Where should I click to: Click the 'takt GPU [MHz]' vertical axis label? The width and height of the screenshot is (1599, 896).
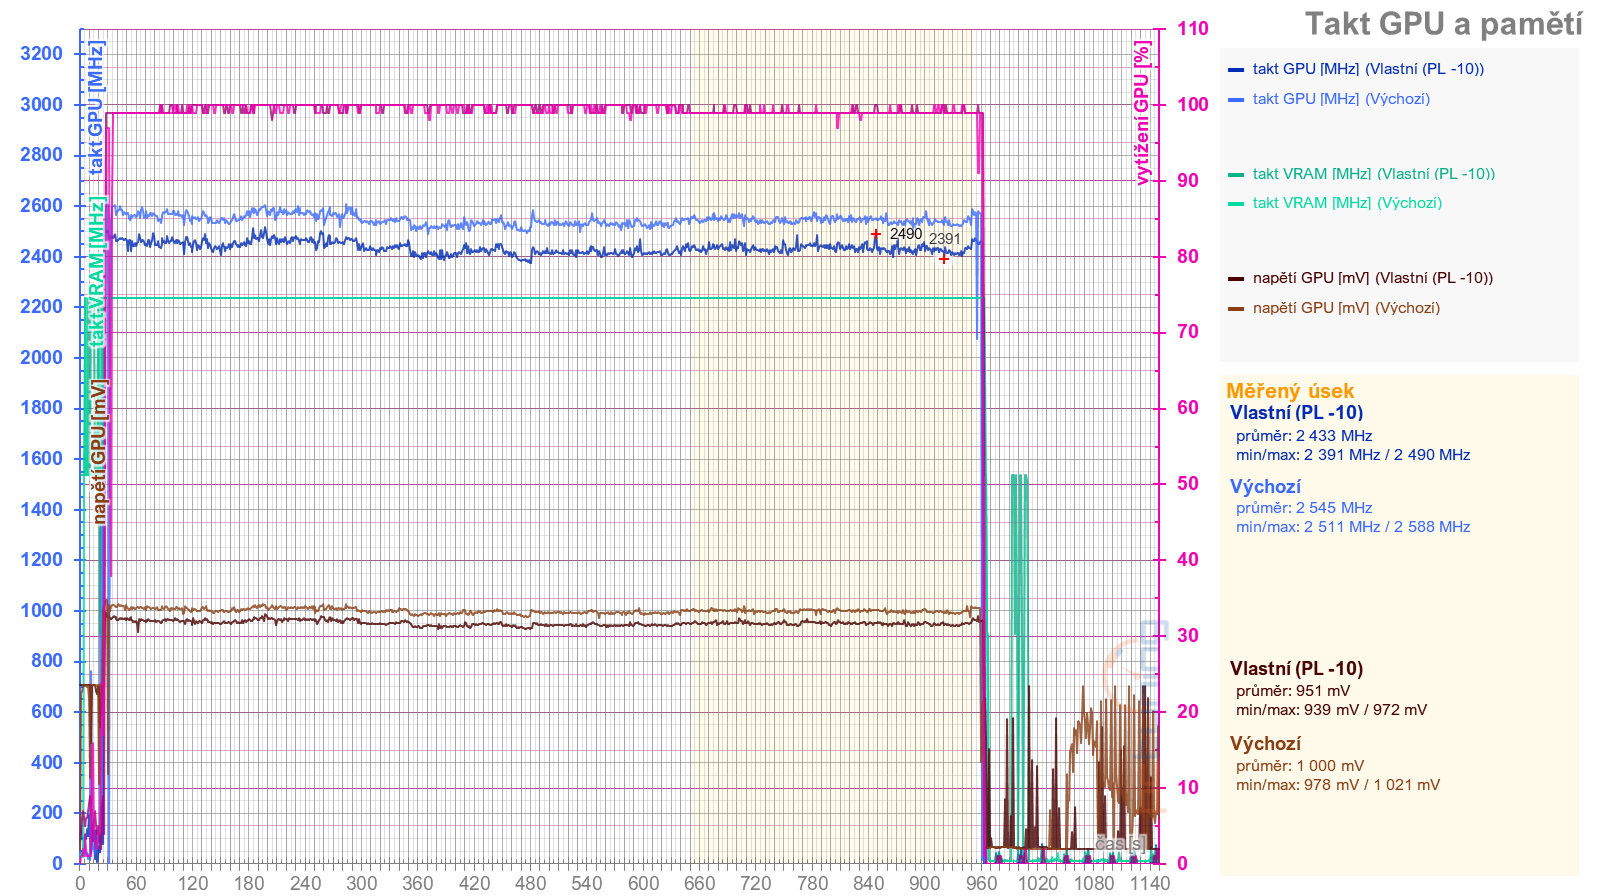96,108
